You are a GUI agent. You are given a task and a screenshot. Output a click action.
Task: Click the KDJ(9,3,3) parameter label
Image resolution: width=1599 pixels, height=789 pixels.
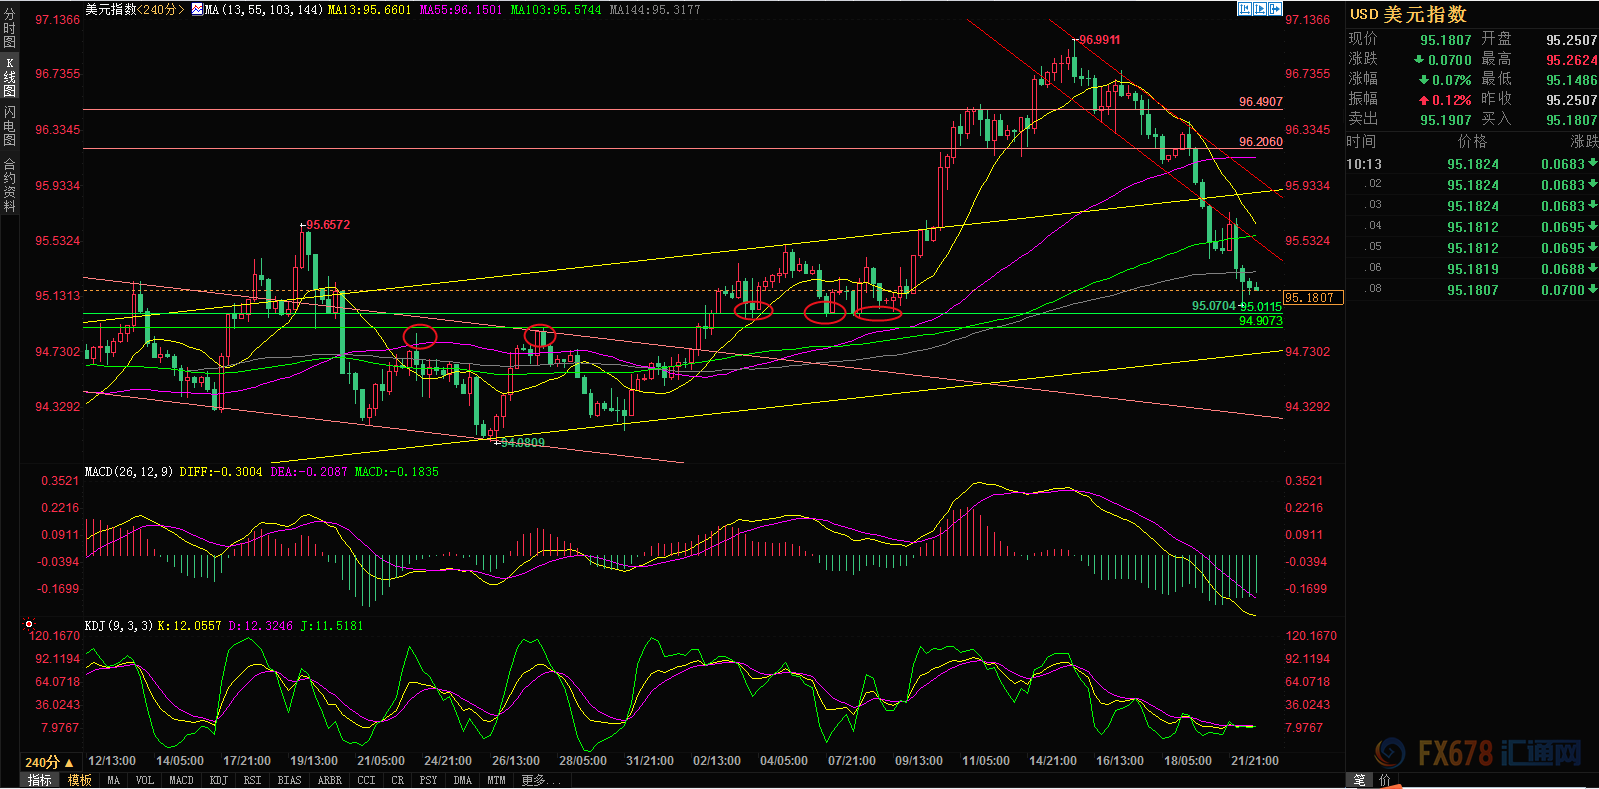point(119,625)
